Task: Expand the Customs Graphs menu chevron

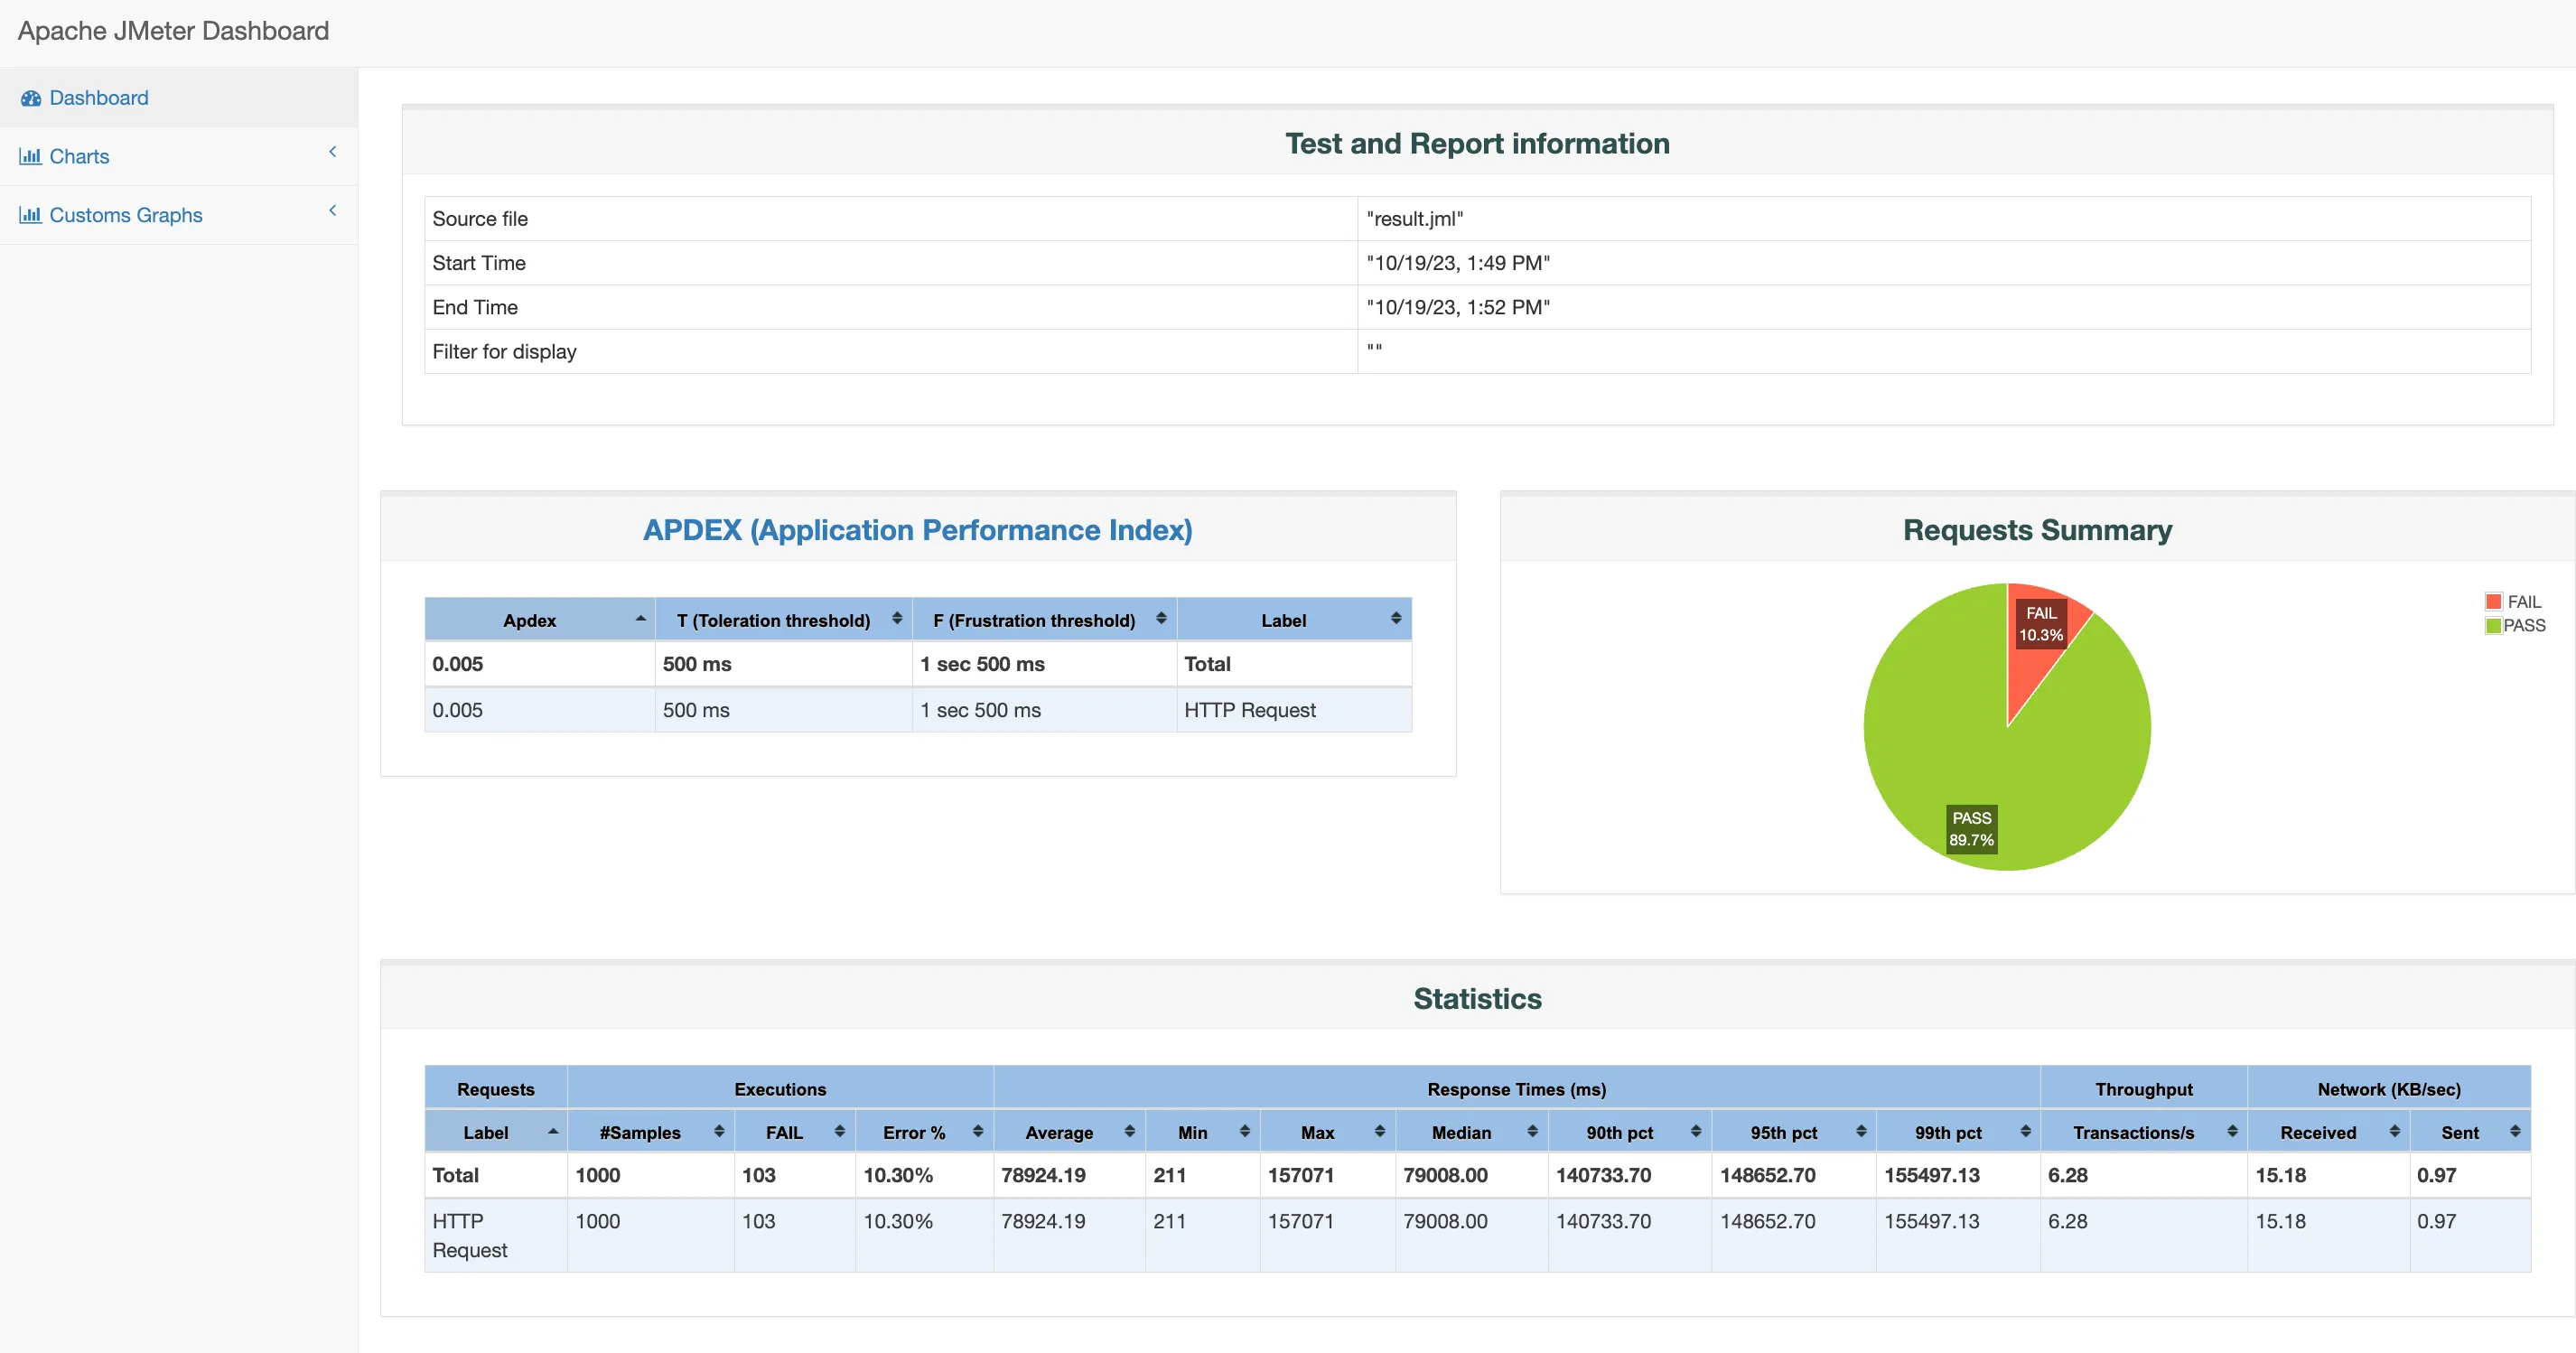Action: pos(333,211)
